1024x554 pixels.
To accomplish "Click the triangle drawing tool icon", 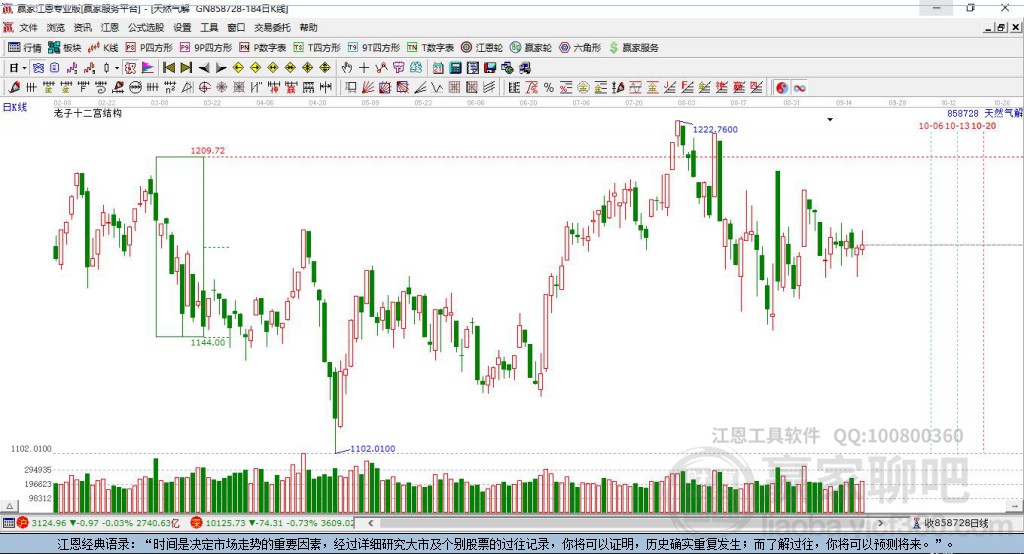I will (x=187, y=88).
